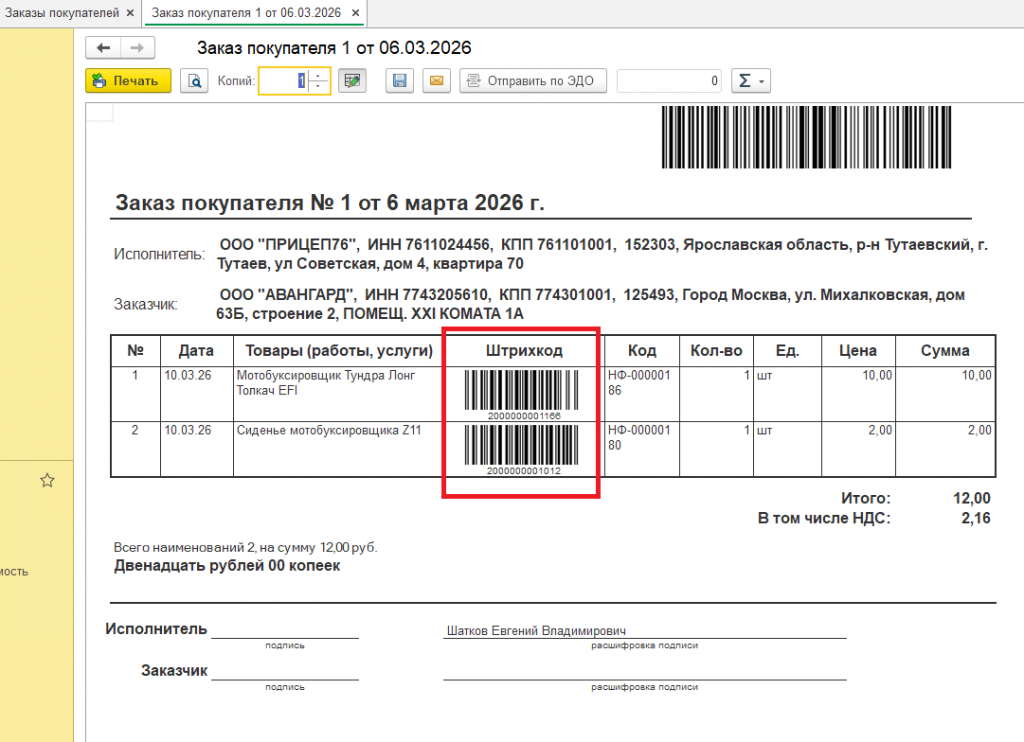Click the sum field showing 0
The height and width of the screenshot is (742, 1024).
tap(669, 81)
